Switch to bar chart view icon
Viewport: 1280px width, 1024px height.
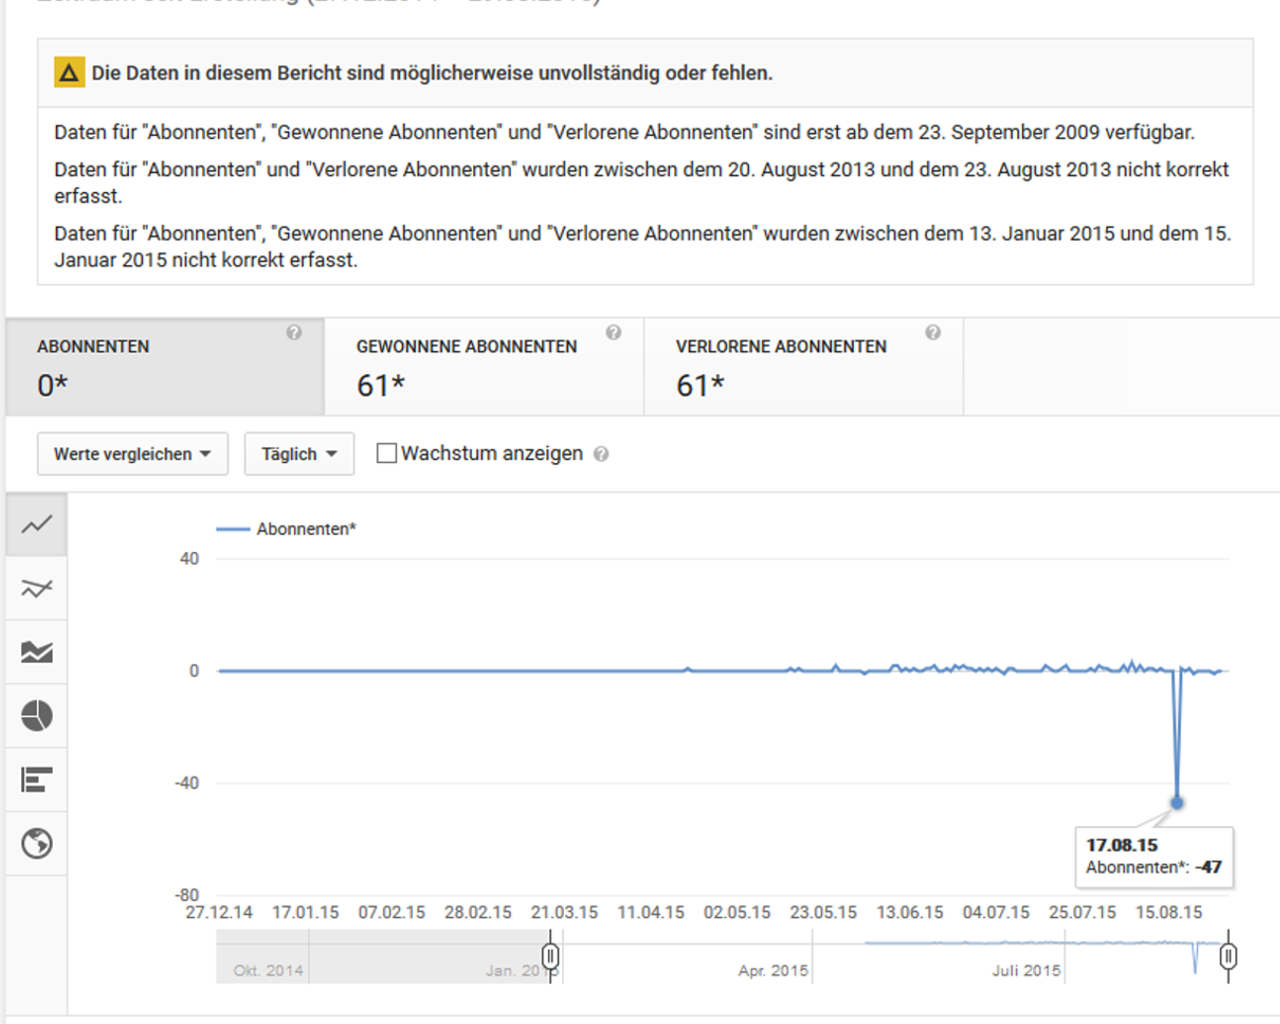37,780
